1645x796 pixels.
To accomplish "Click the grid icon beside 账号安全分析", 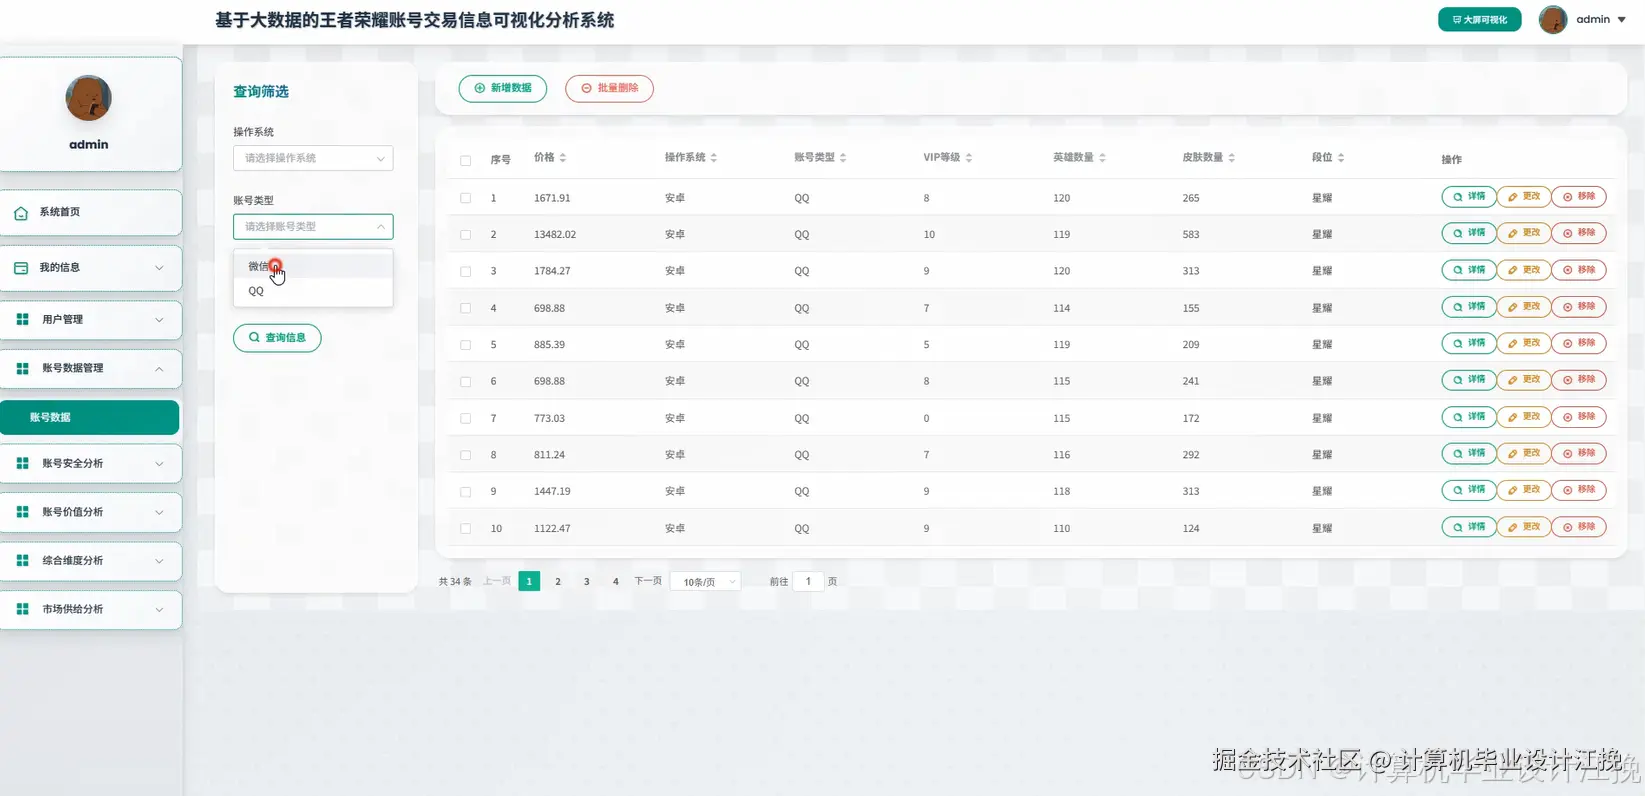I will [22, 463].
